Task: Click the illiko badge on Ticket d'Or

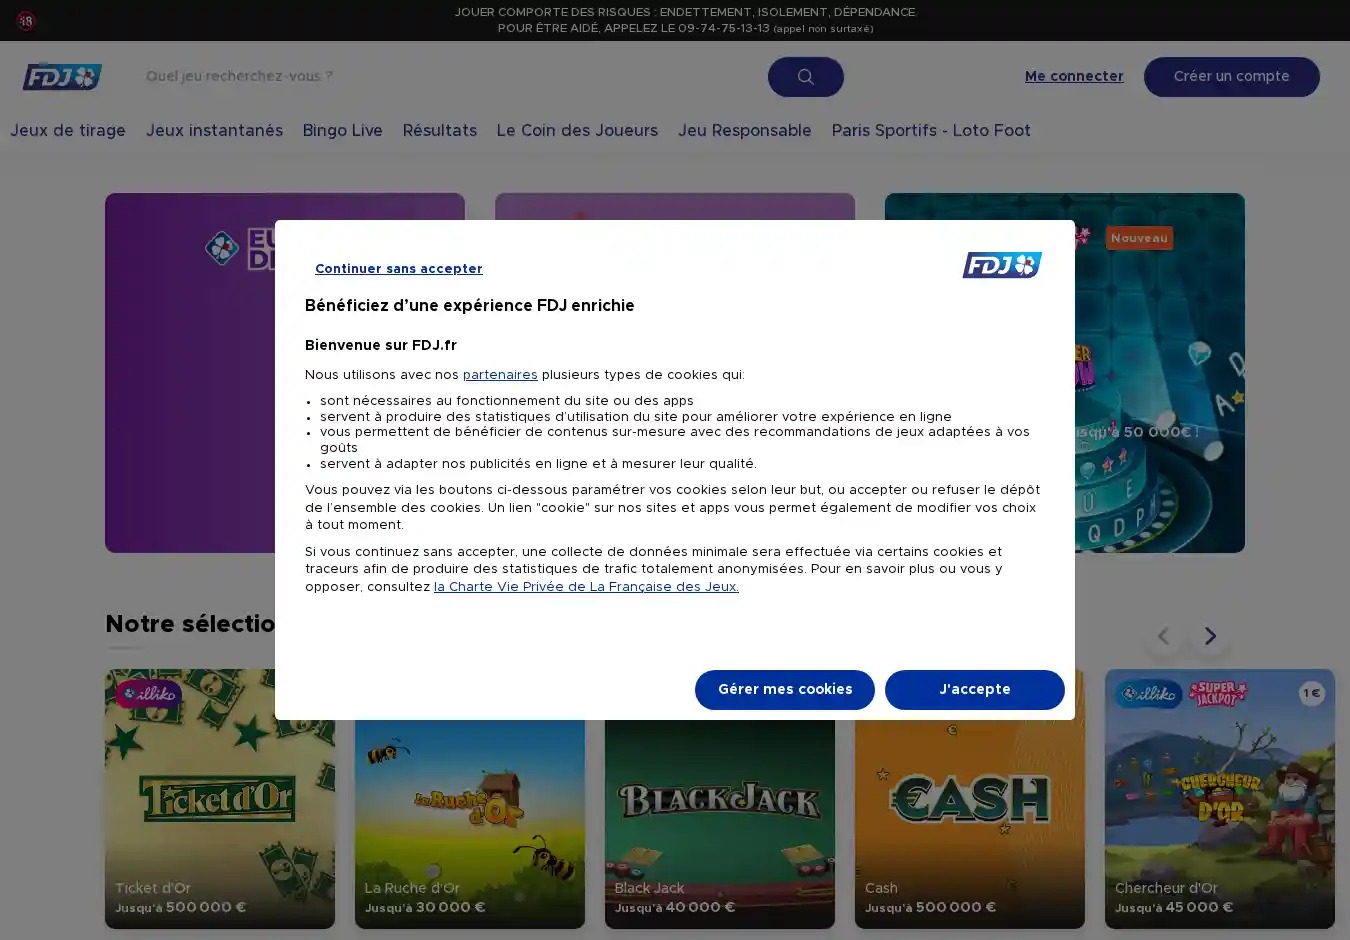Action: point(149,693)
